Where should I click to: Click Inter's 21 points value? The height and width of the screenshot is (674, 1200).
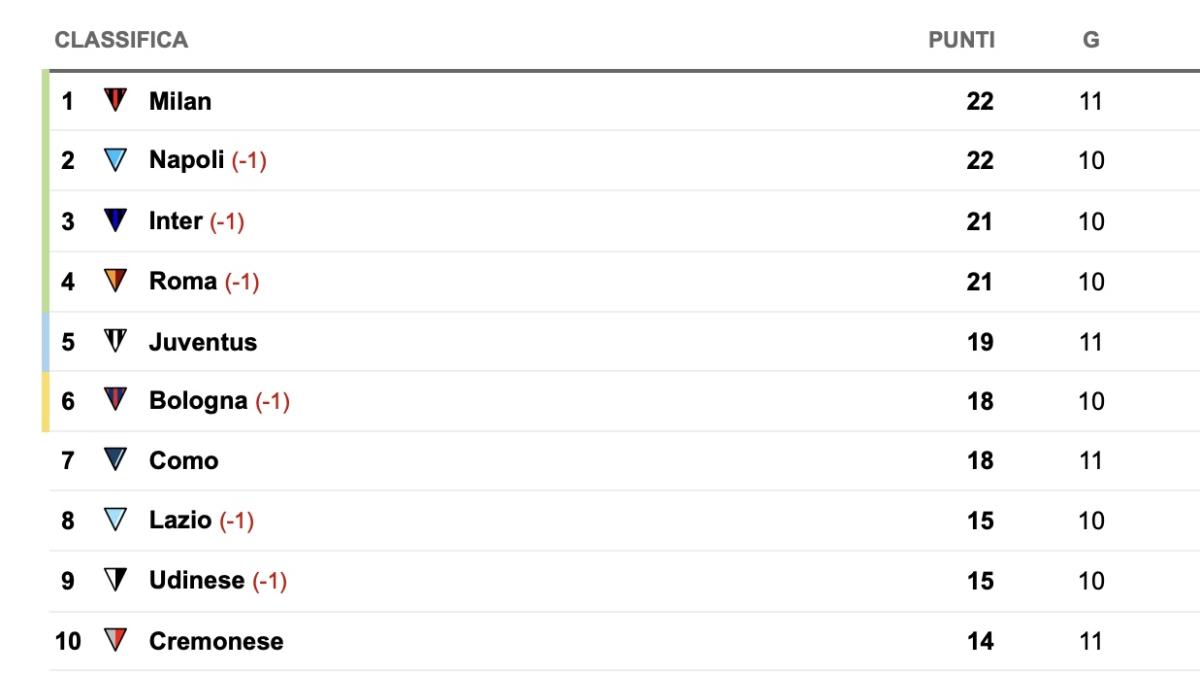(x=980, y=221)
